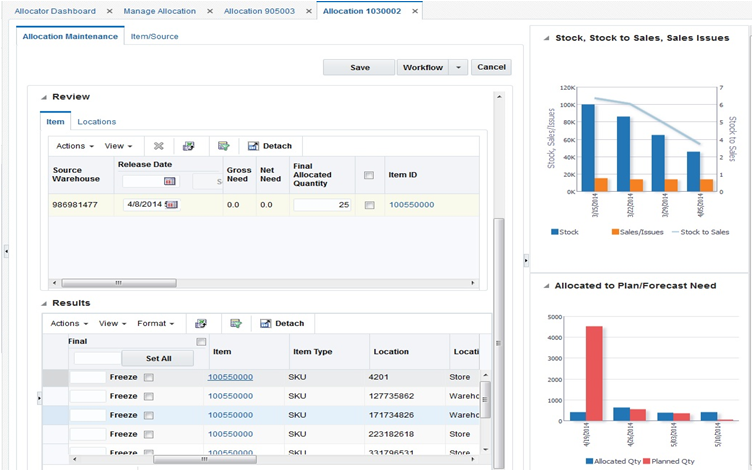
Task: Click the Detach icon in Results toolbar
Action: 266,324
